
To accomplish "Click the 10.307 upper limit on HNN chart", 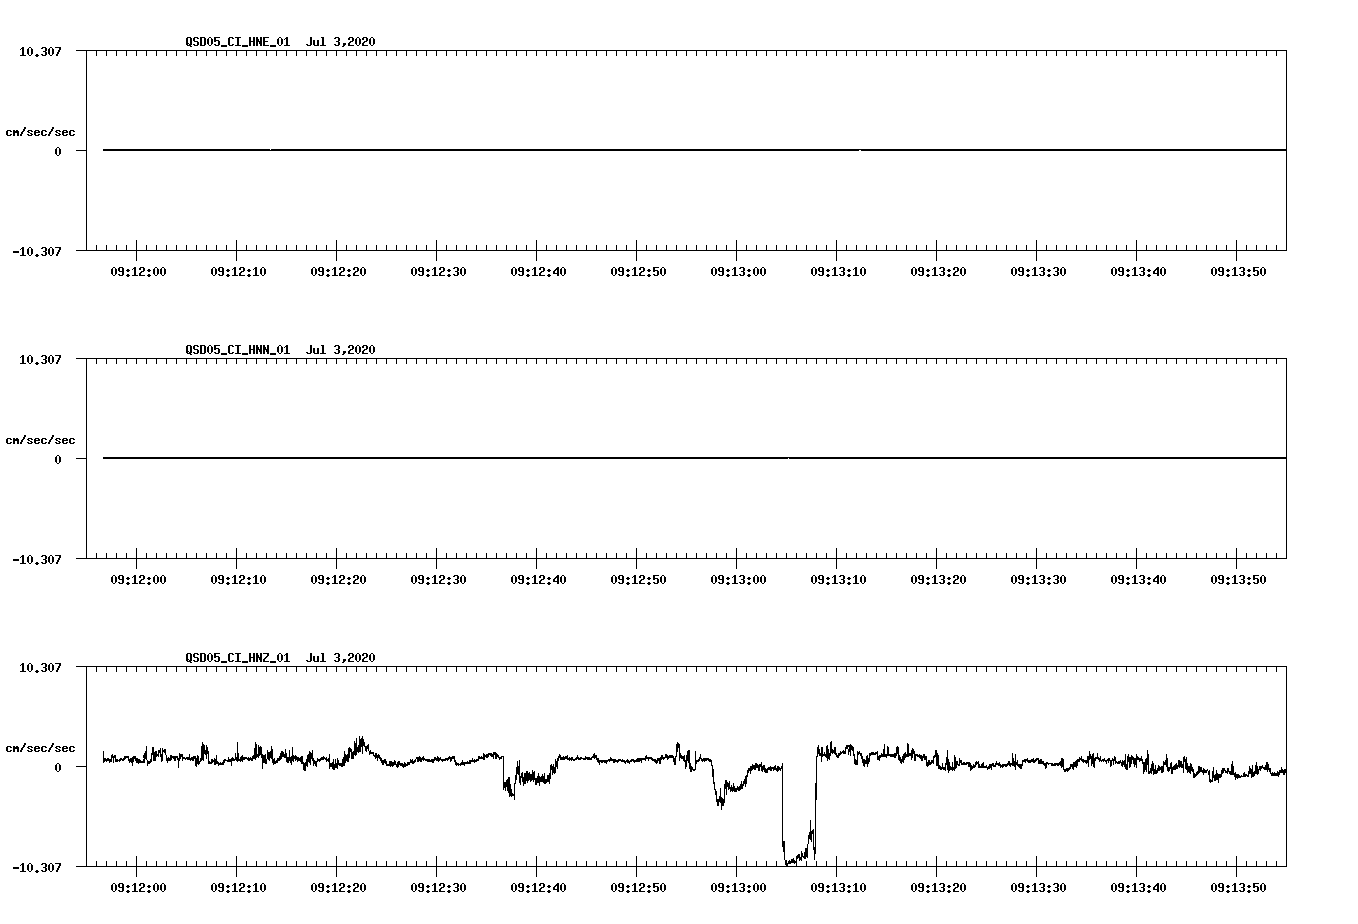I will (40, 359).
